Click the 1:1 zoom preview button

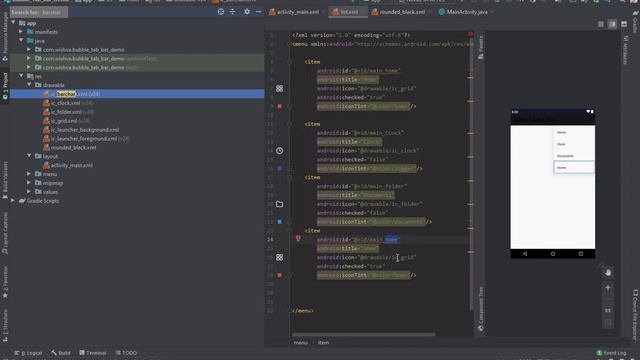tap(608, 310)
